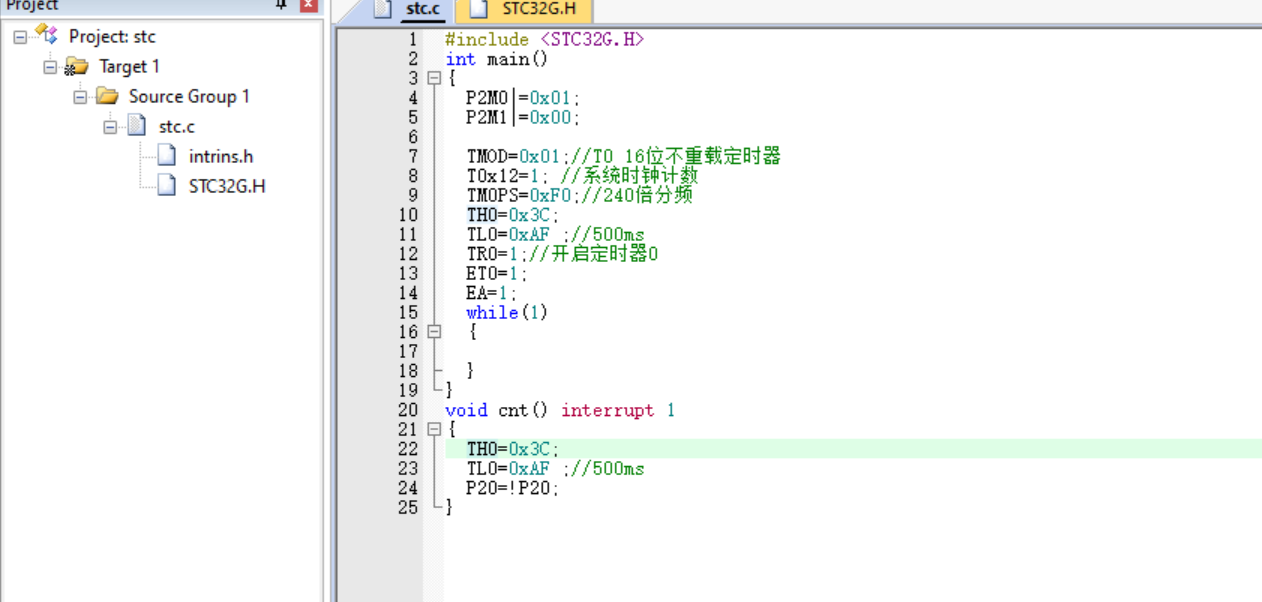Select stc.c in the project tree
Screen dimensions: 1262x602
coord(176,126)
